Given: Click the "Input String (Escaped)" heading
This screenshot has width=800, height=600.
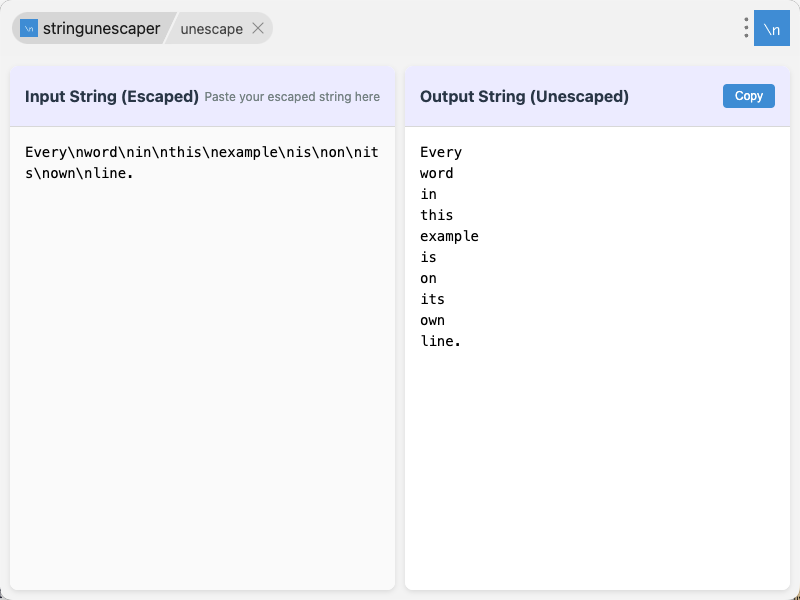Looking at the screenshot, I should click(x=112, y=97).
